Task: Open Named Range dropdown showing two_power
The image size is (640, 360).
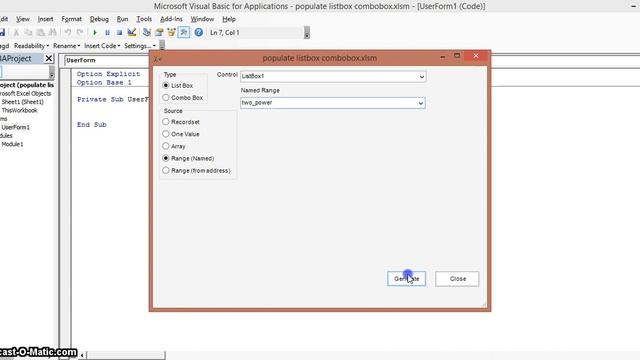Action: click(420, 103)
